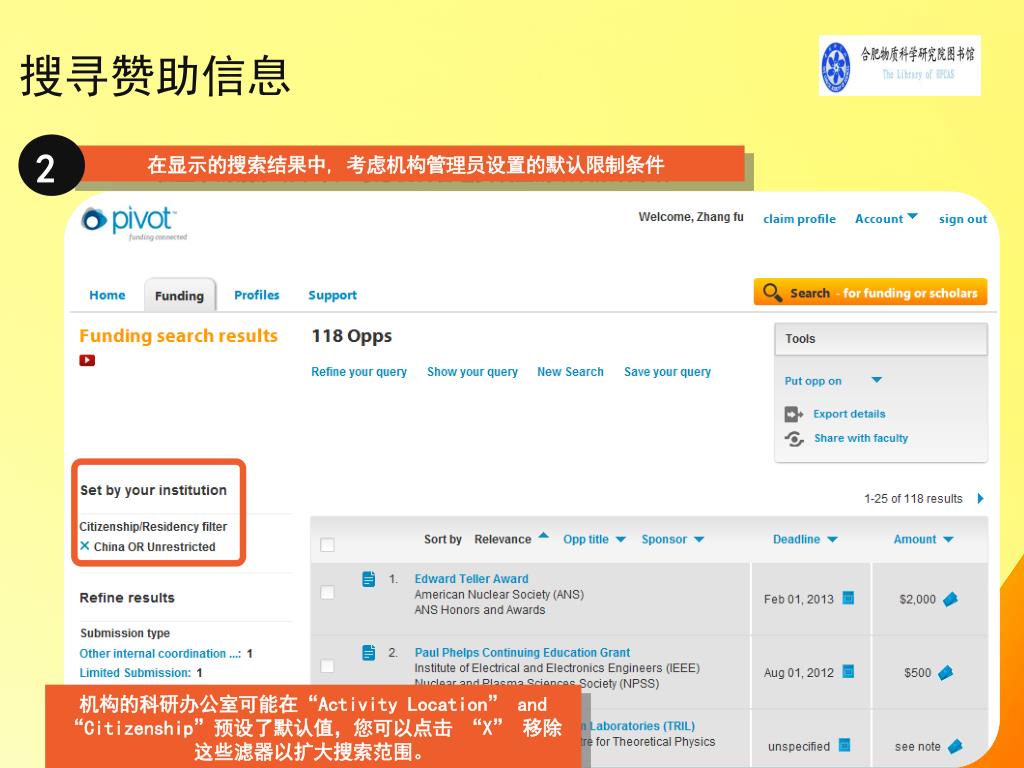The image size is (1024, 768).
Task: Open the Support tab
Action: pos(332,295)
